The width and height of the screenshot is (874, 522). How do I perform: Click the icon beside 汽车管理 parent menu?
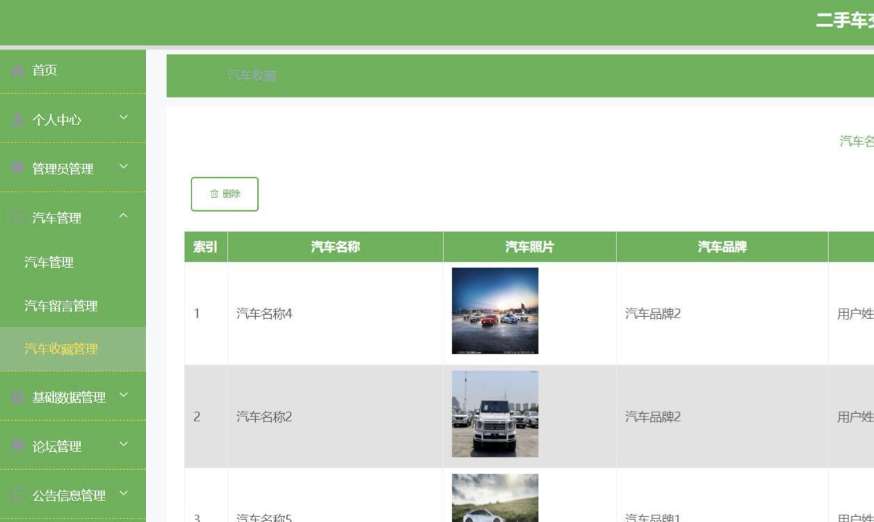click(18, 218)
